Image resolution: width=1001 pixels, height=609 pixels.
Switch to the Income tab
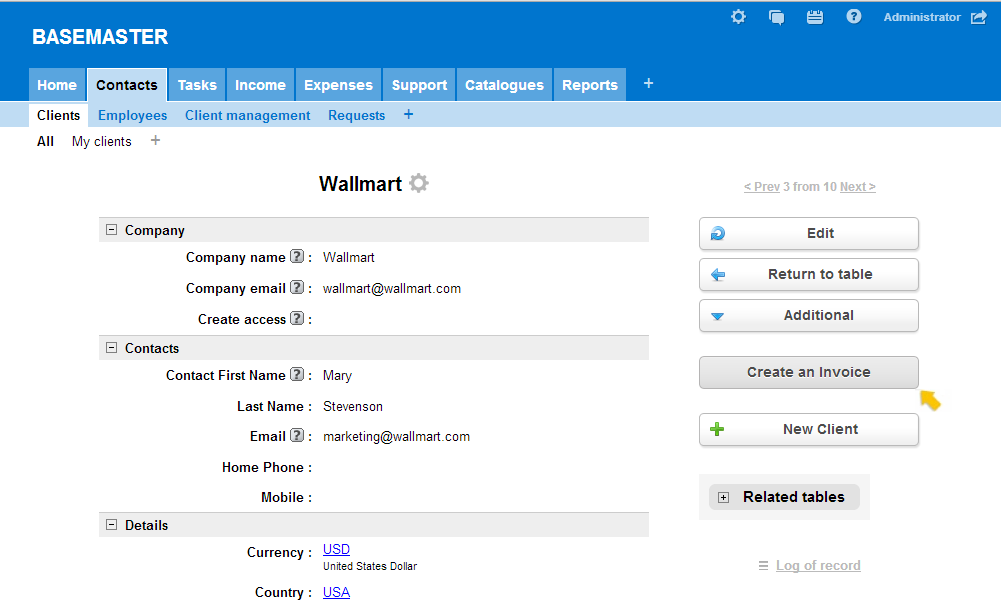click(x=260, y=85)
